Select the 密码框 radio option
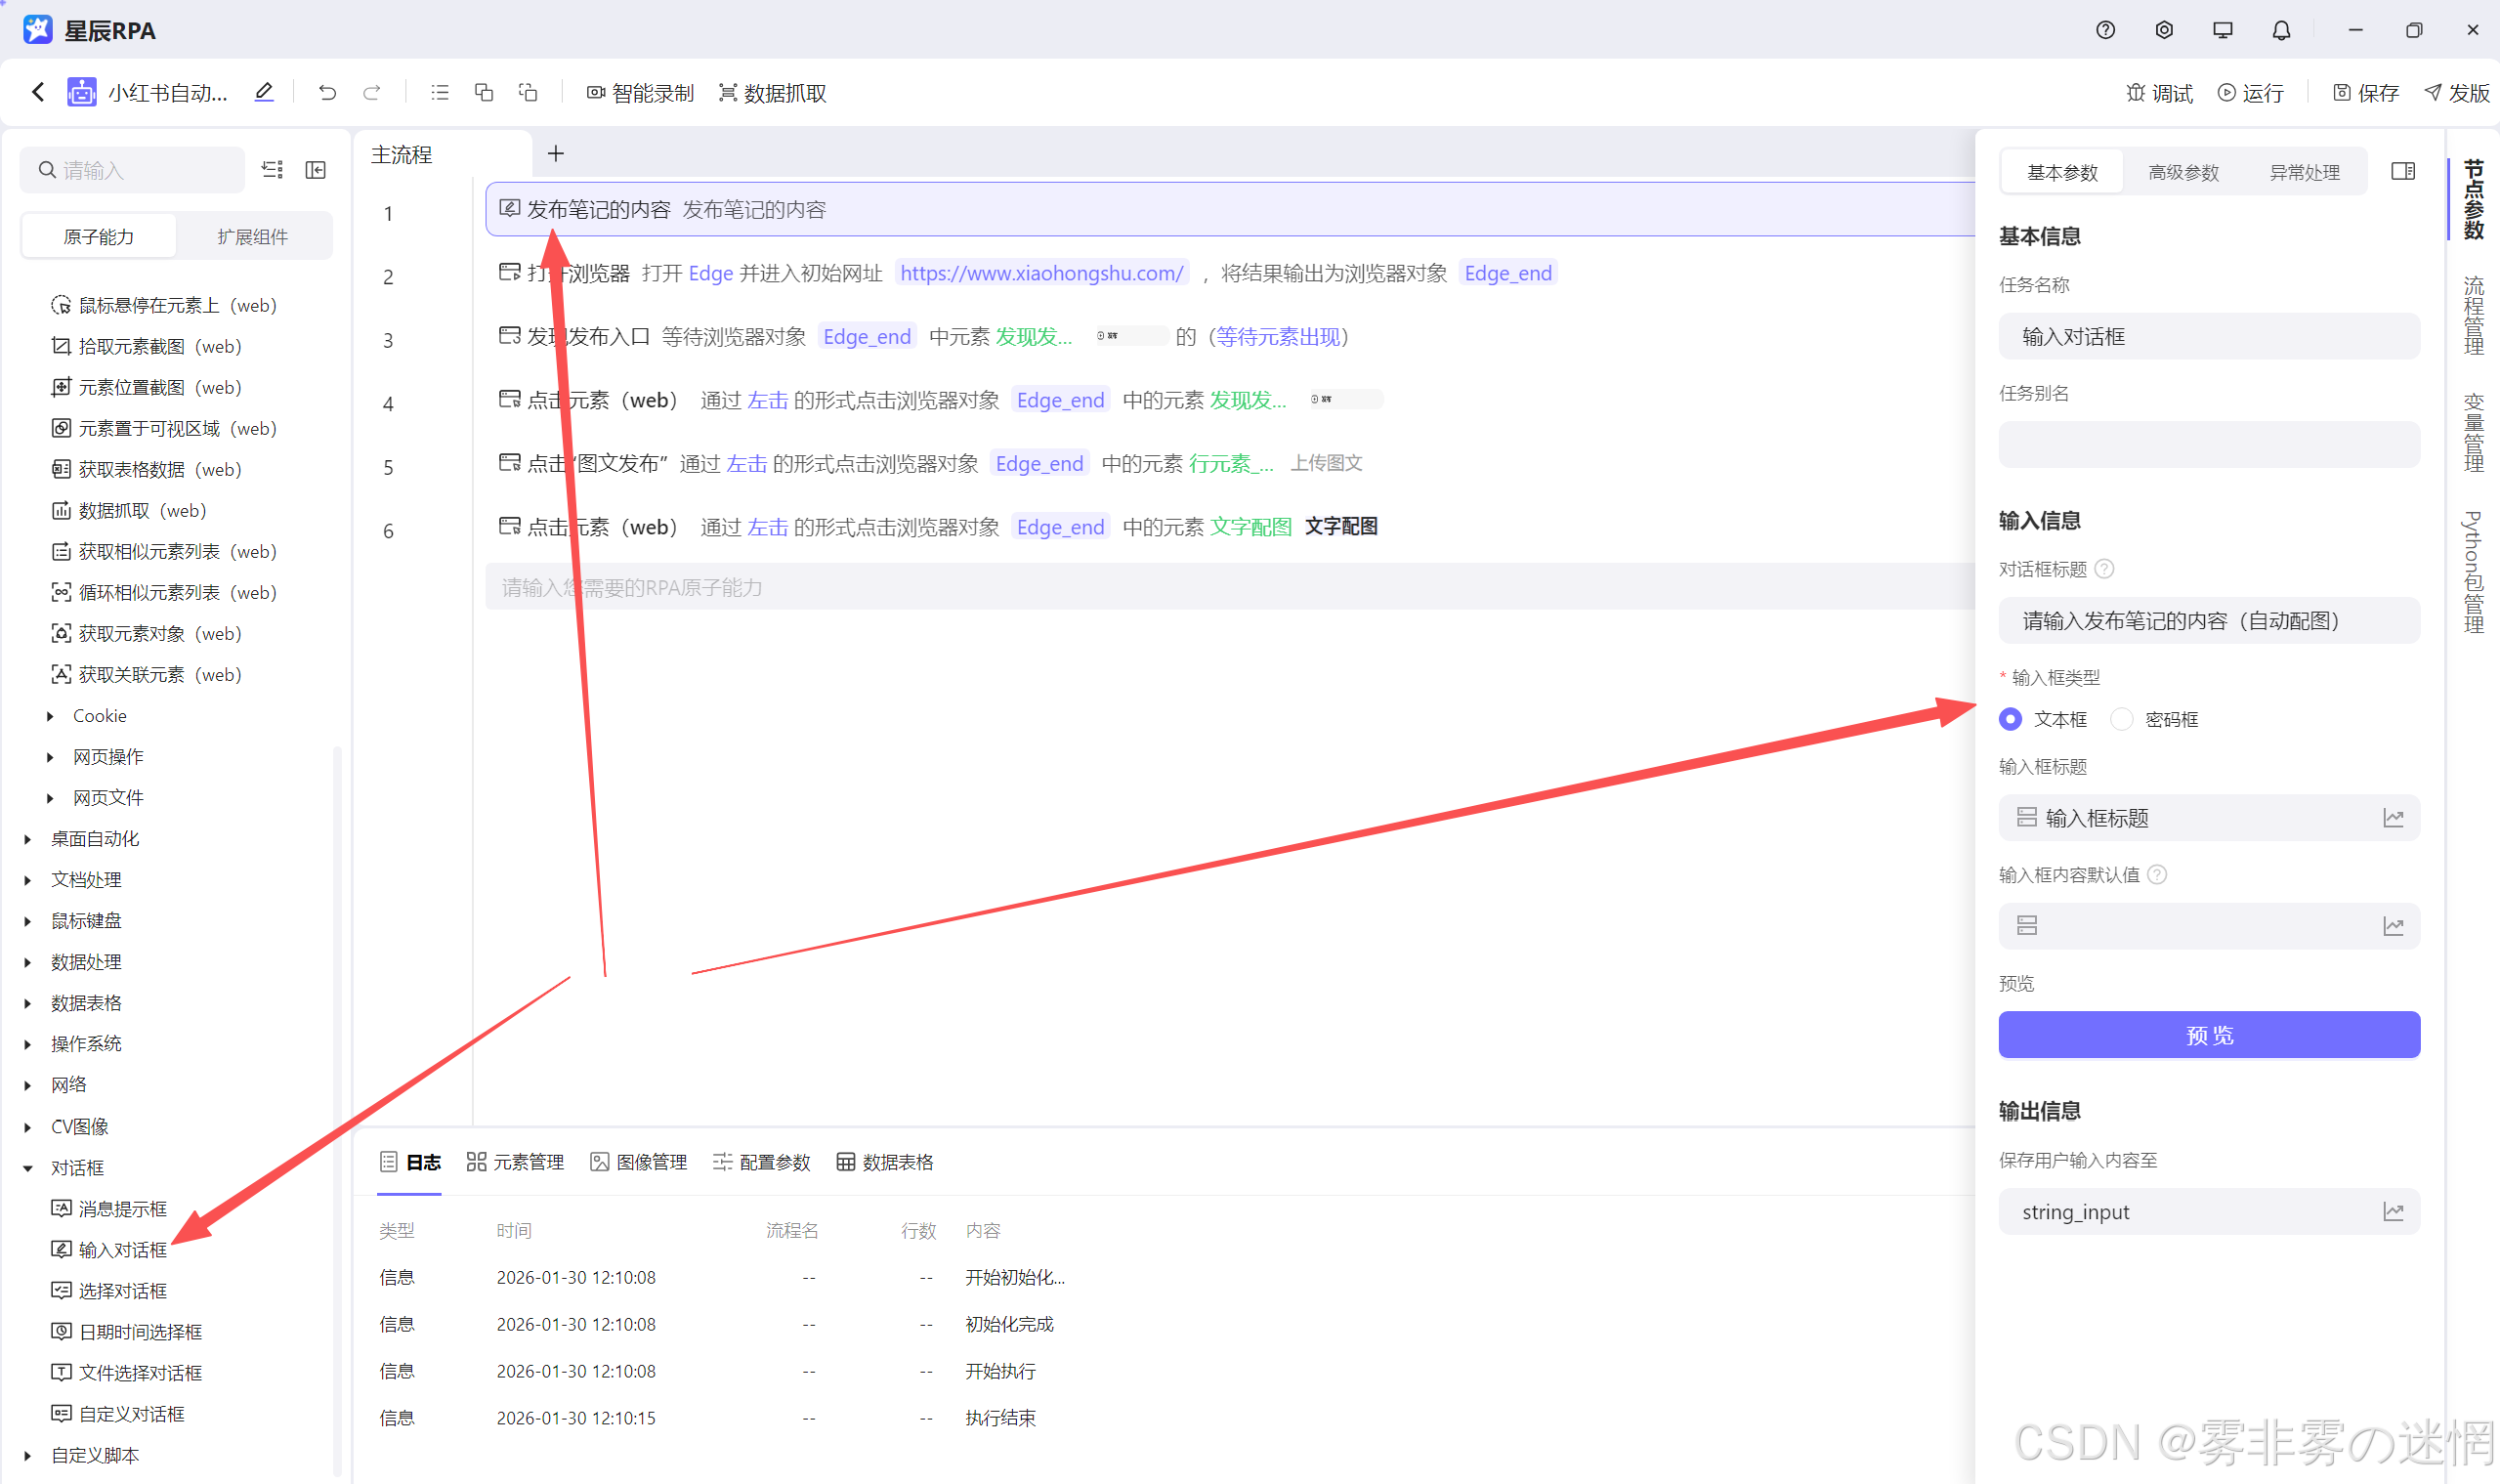Screen dimensions: 2500x1484 2122,719
